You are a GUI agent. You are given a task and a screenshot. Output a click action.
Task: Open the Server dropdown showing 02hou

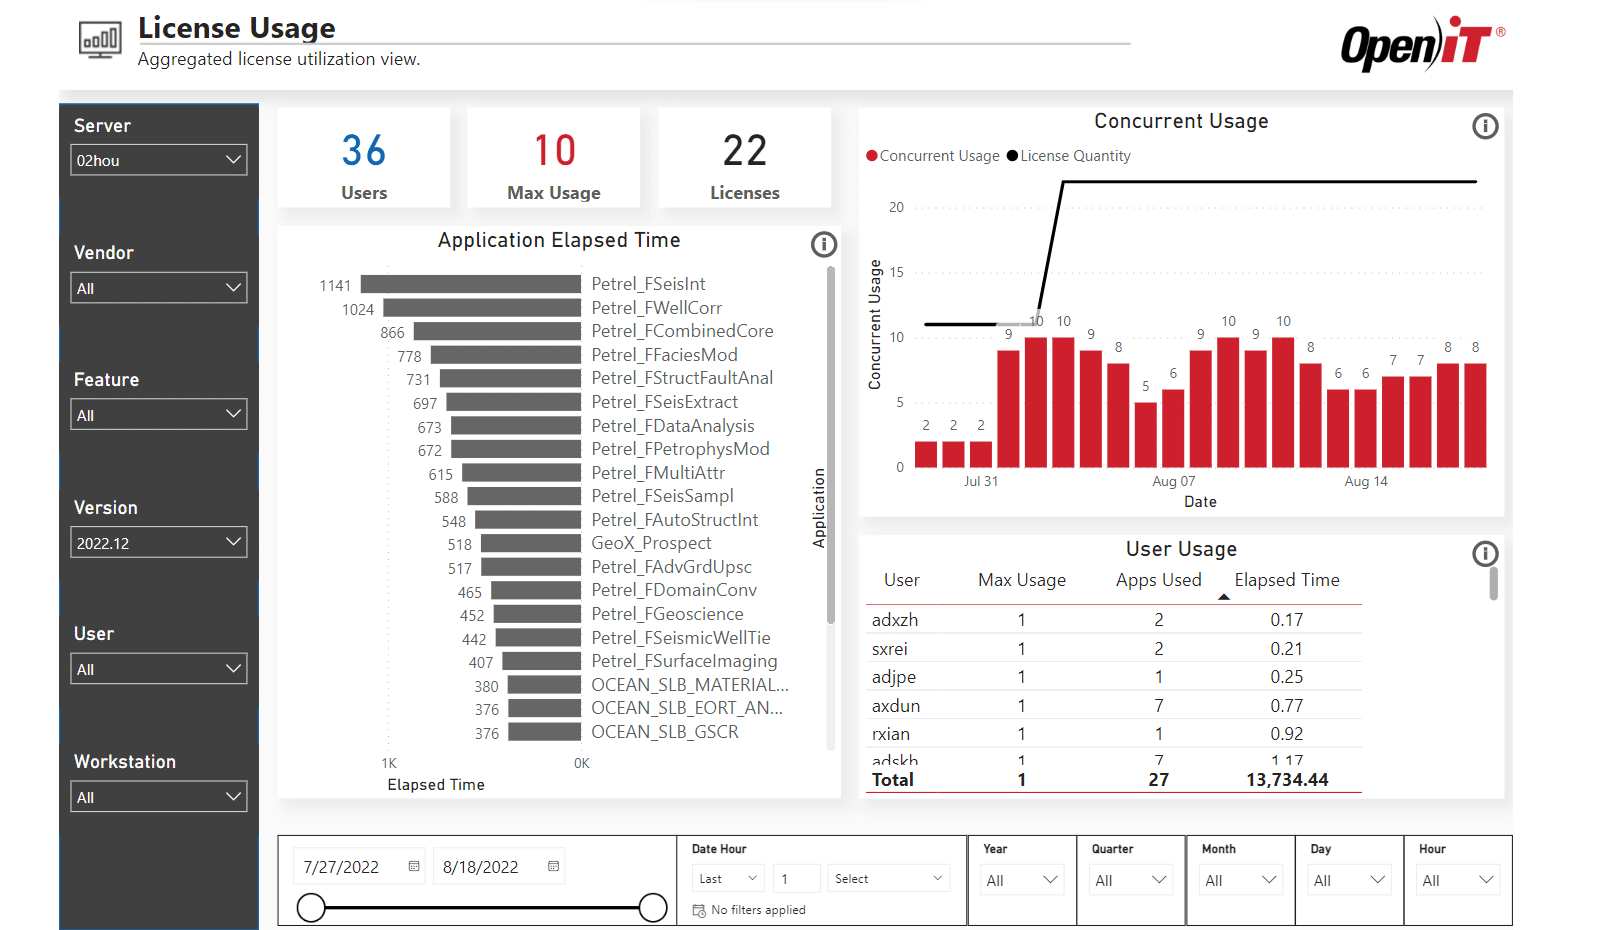(159, 160)
